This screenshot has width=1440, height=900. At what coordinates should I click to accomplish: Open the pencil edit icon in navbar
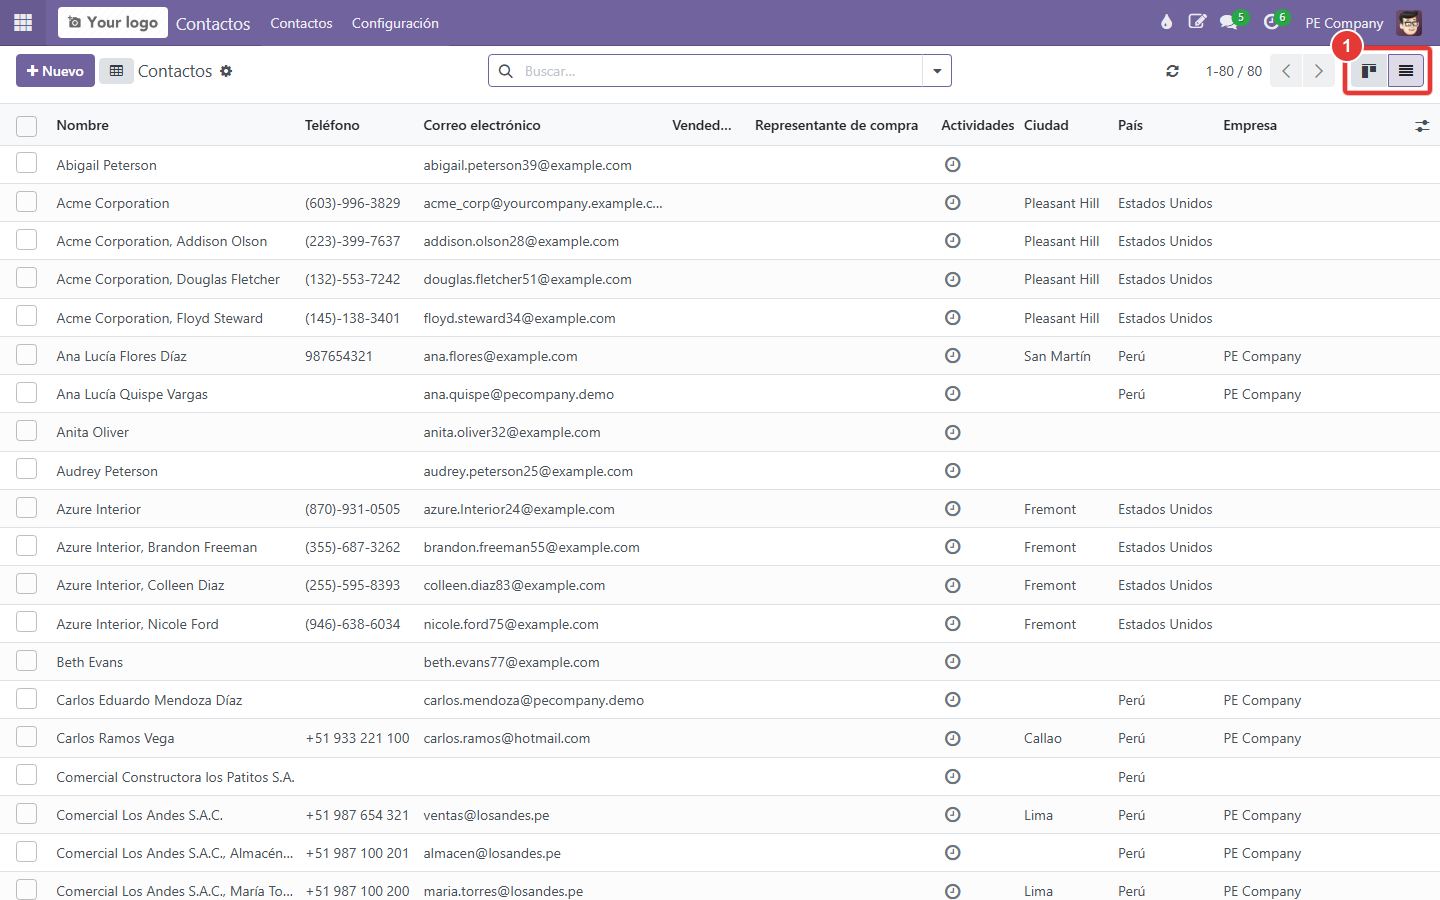[1197, 22]
